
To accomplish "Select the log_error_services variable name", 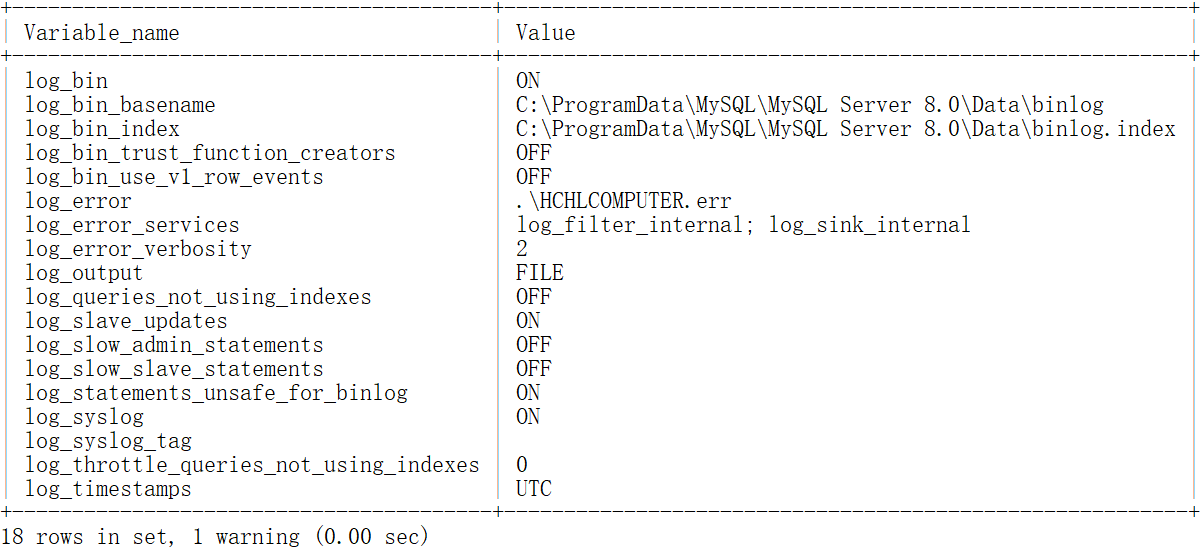I will point(132,225).
